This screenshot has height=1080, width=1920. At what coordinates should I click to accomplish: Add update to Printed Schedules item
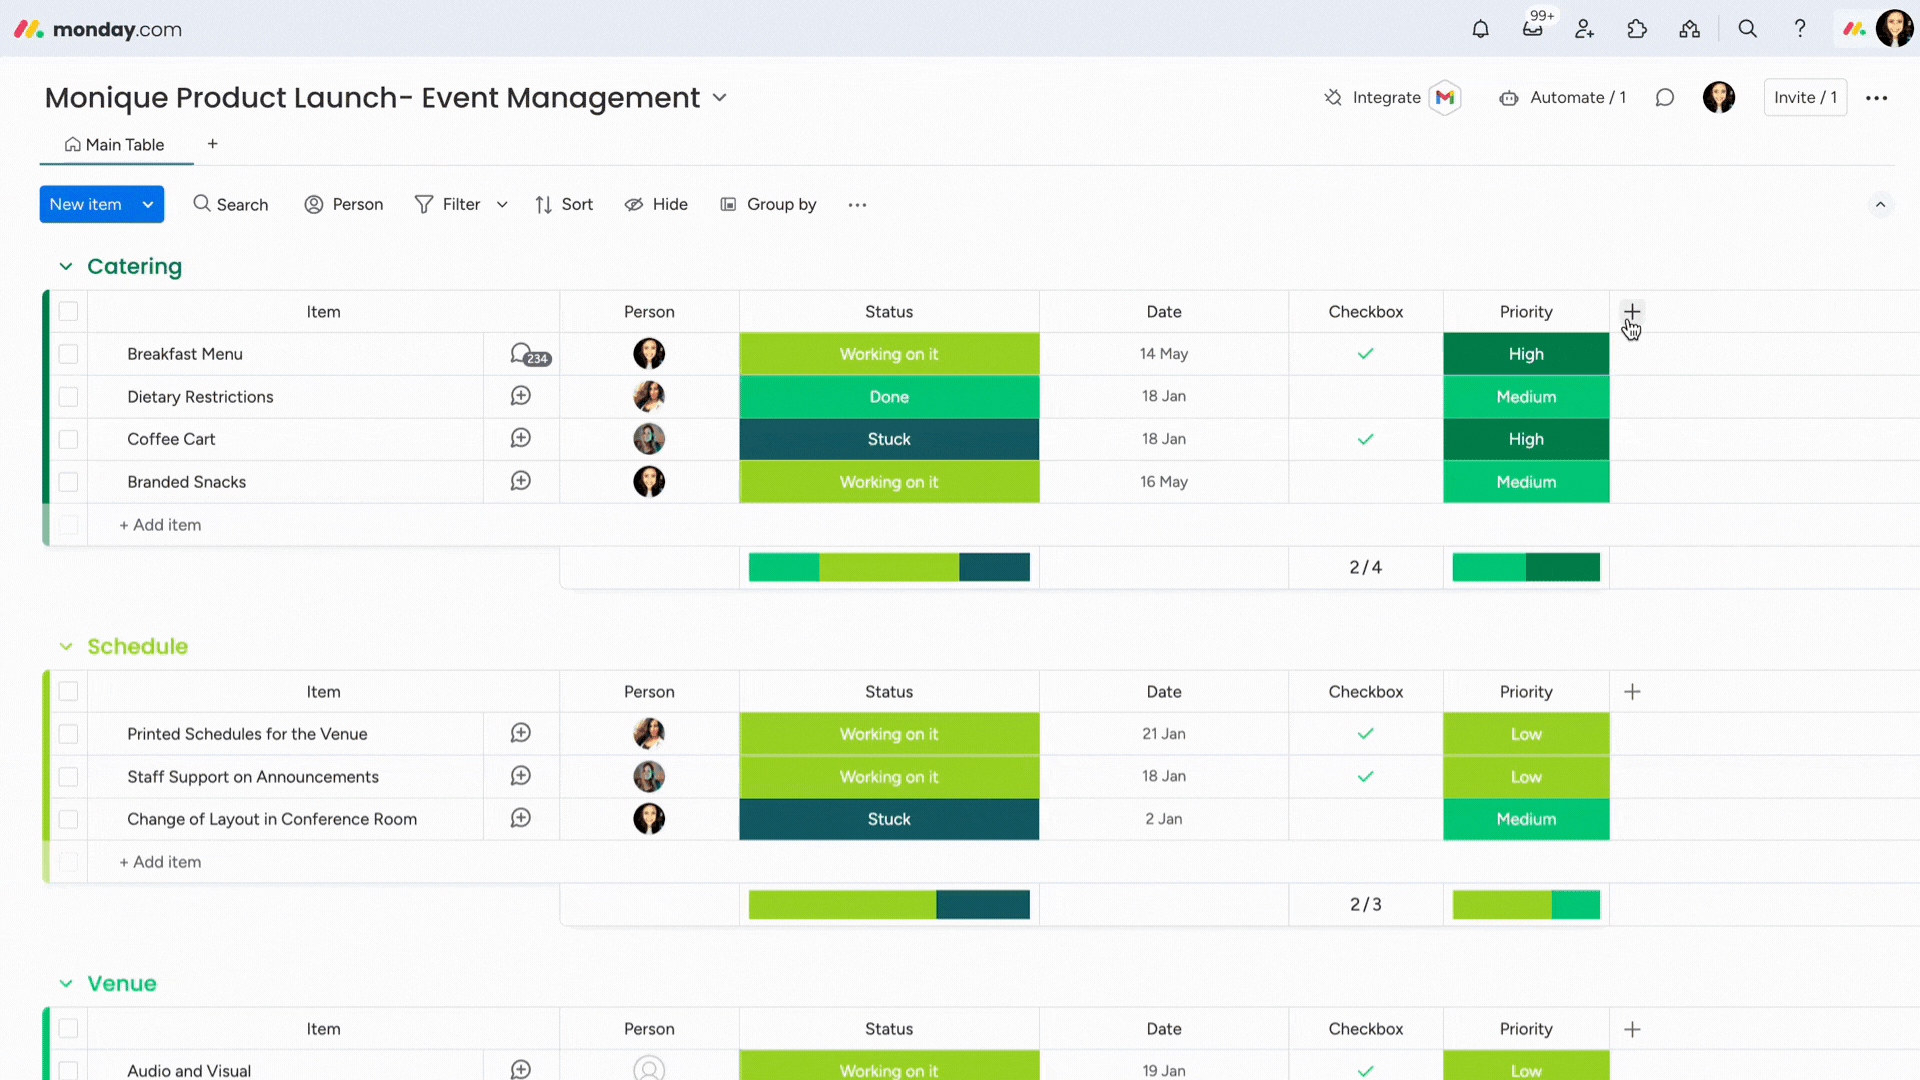pyautogui.click(x=520, y=733)
